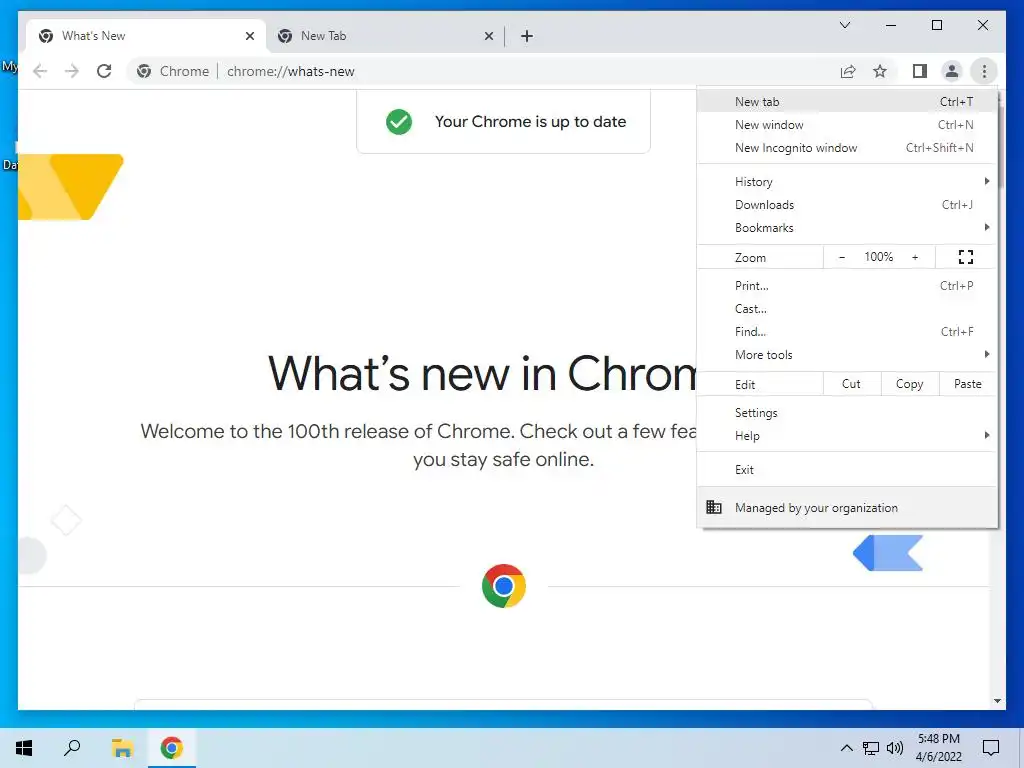Image resolution: width=1024 pixels, height=768 pixels.
Task: Switch to the New Tab tab
Action: 385,36
